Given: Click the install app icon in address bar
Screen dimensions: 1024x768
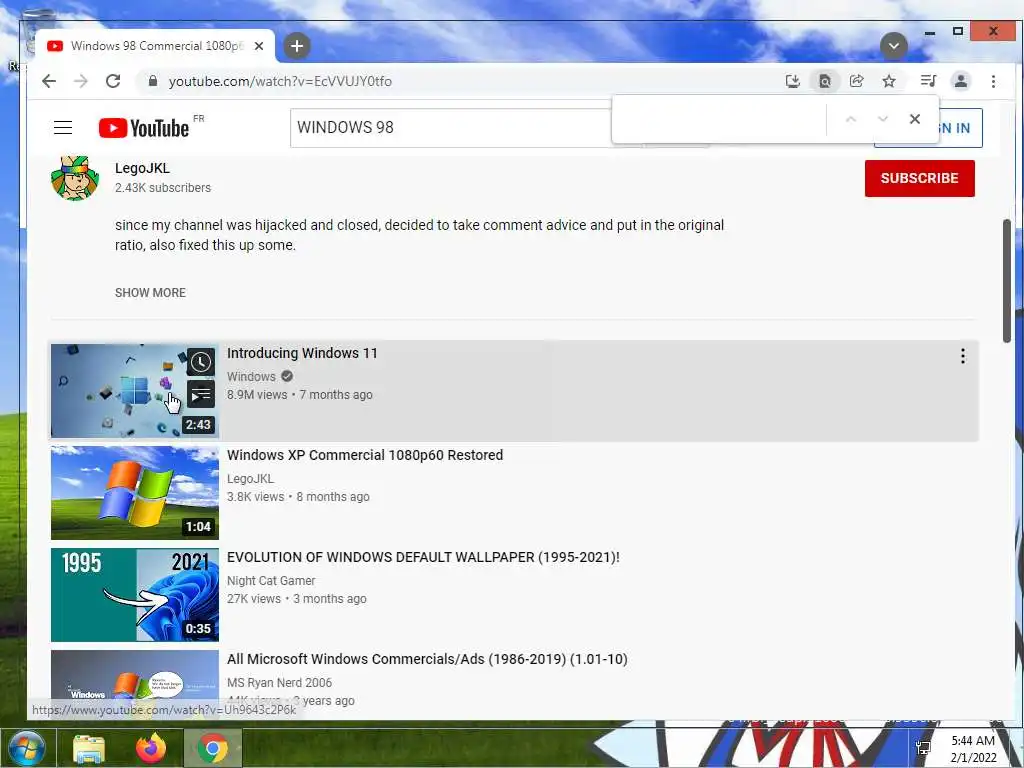Looking at the screenshot, I should (x=793, y=81).
